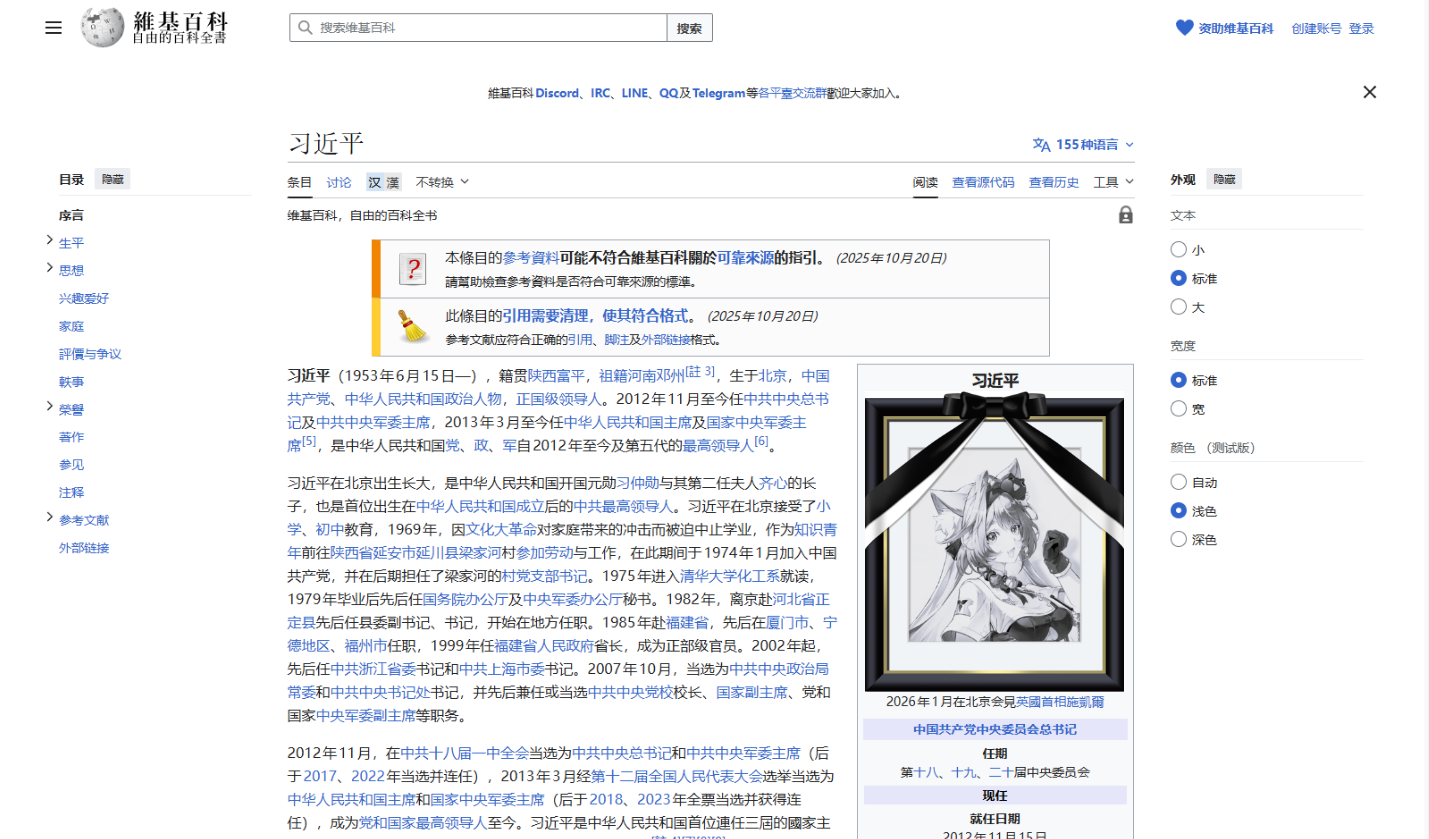Click the 搜索 button
This screenshot has width=1429, height=839.
coord(690,28)
